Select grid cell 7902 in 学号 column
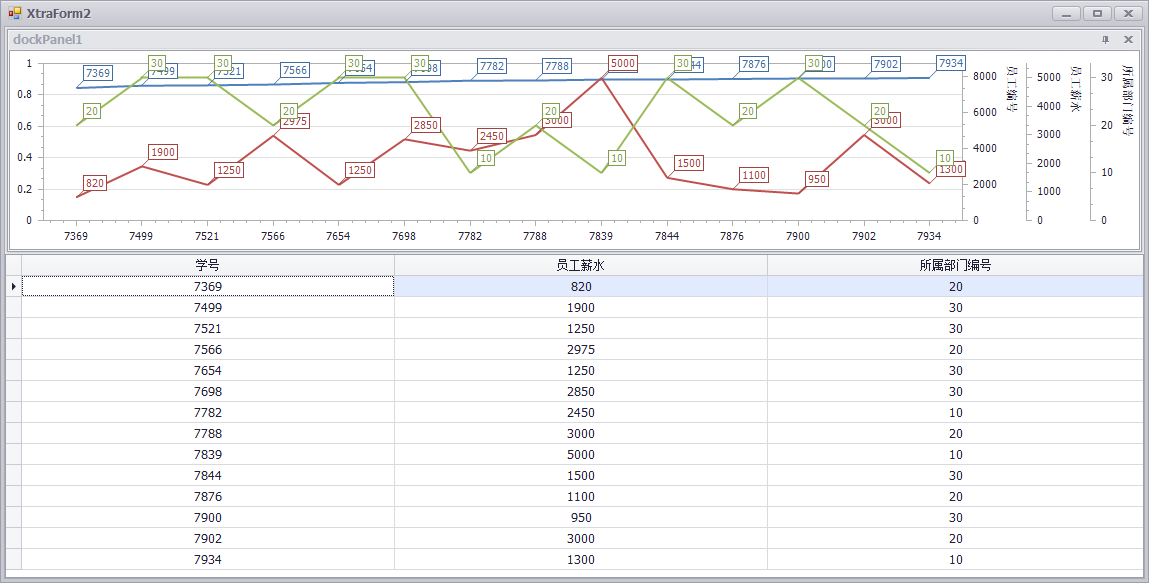The height and width of the screenshot is (583, 1149). 207,538
